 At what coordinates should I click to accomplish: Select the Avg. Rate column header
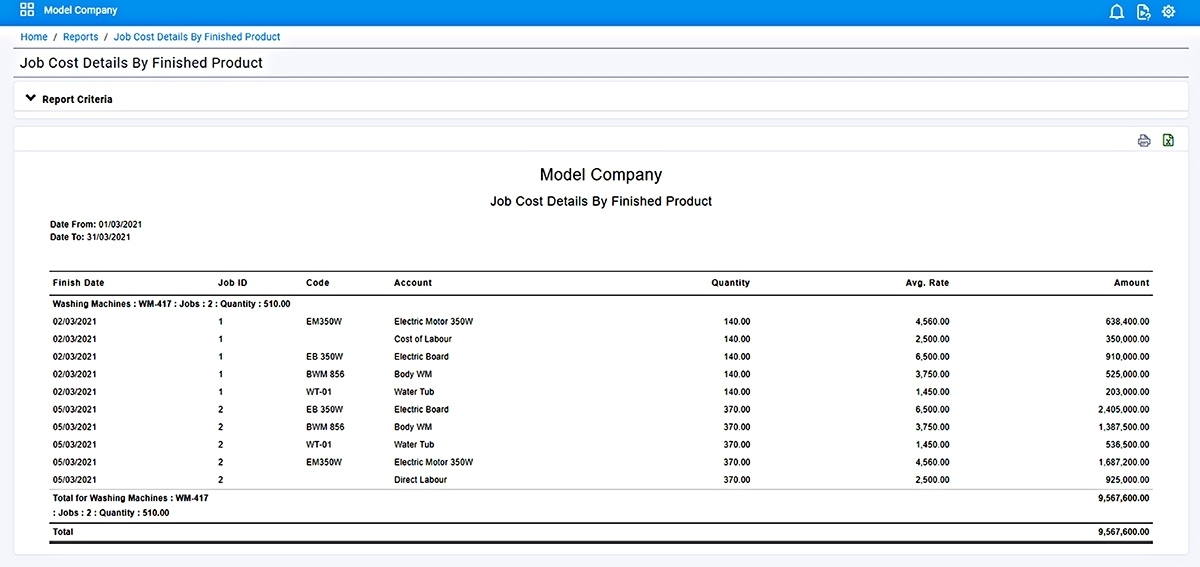(x=927, y=283)
